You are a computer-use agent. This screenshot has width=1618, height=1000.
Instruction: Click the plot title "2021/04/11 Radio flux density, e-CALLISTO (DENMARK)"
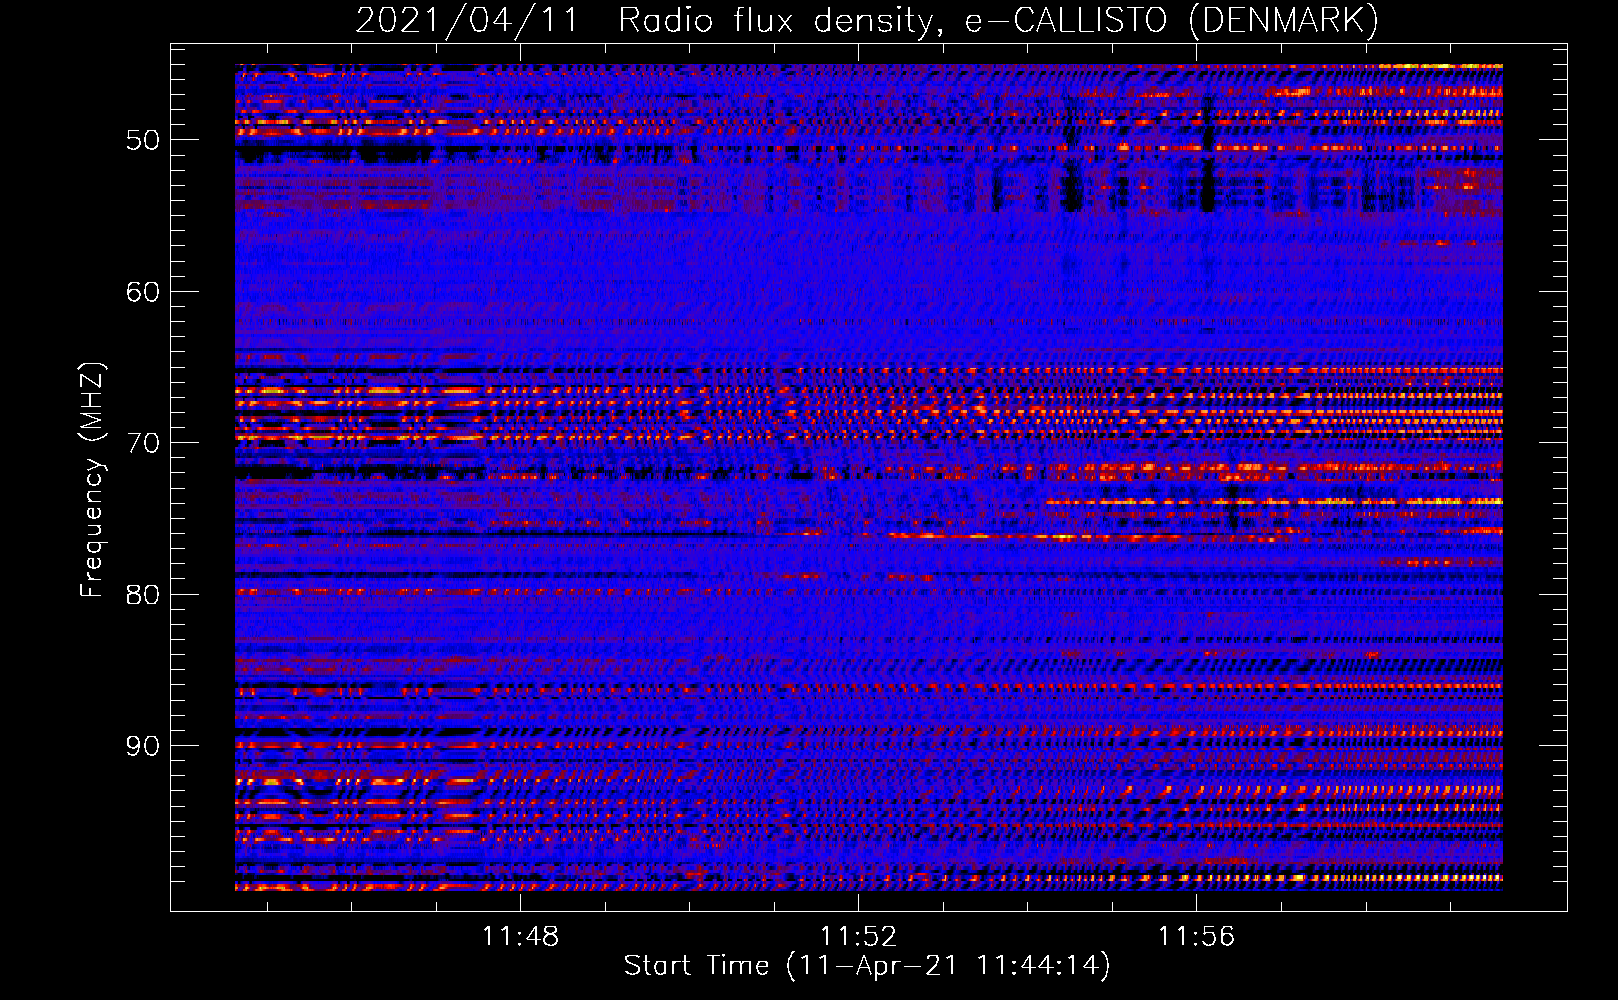click(x=867, y=20)
